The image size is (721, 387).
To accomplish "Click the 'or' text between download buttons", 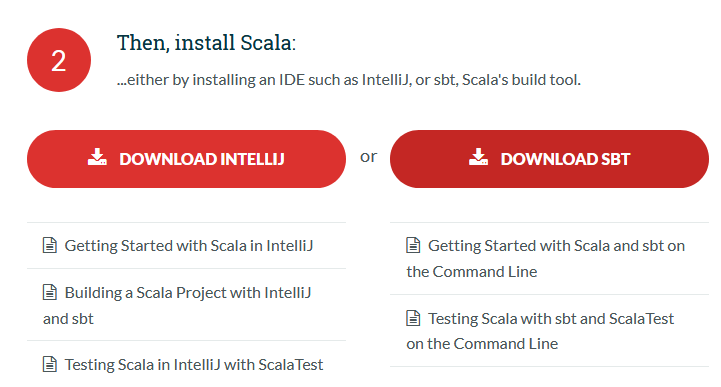I will pyautogui.click(x=368, y=157).
